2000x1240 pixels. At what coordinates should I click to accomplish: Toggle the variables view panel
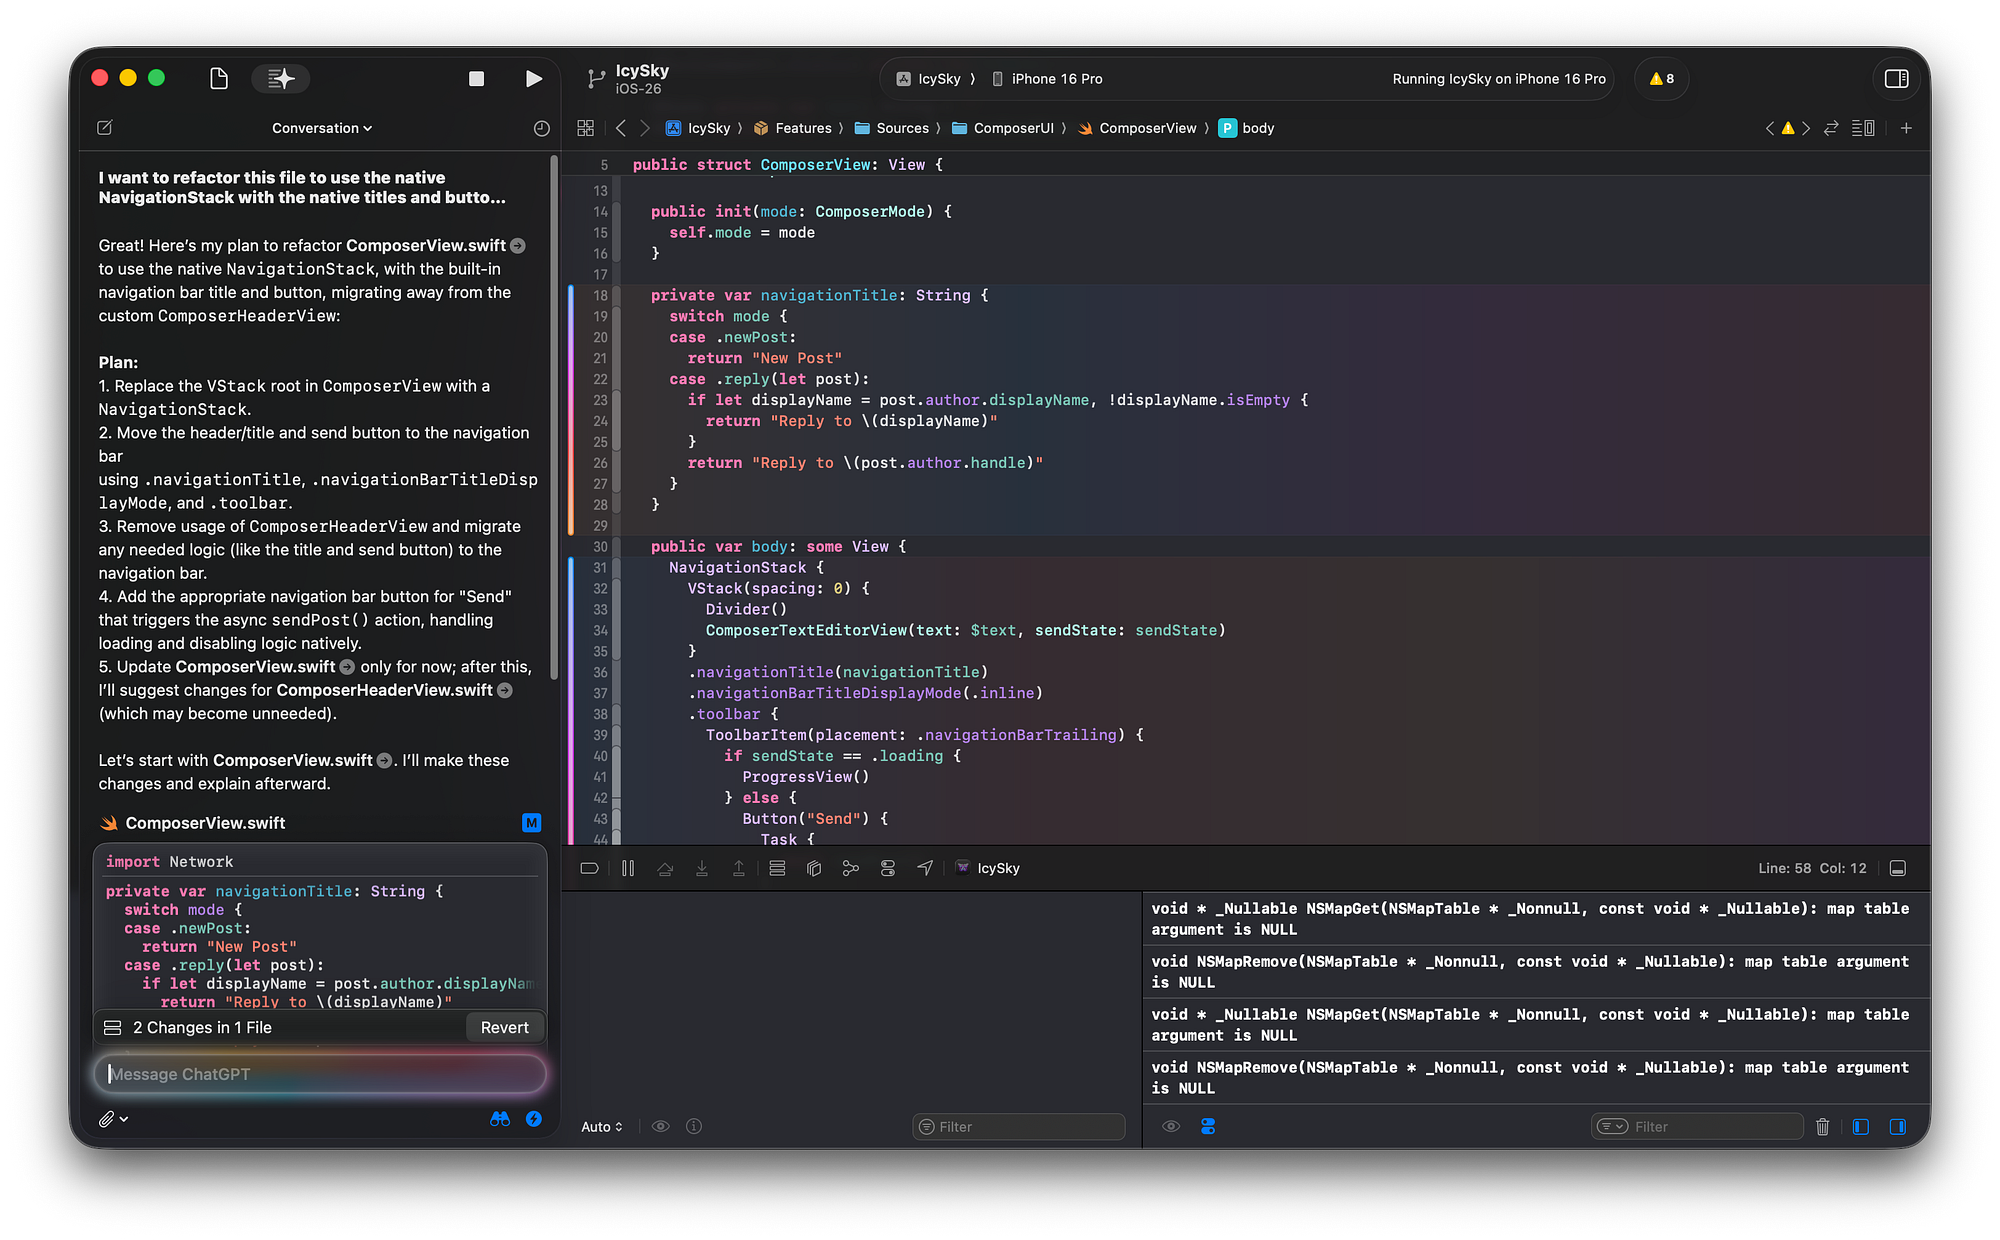click(x=1862, y=1126)
